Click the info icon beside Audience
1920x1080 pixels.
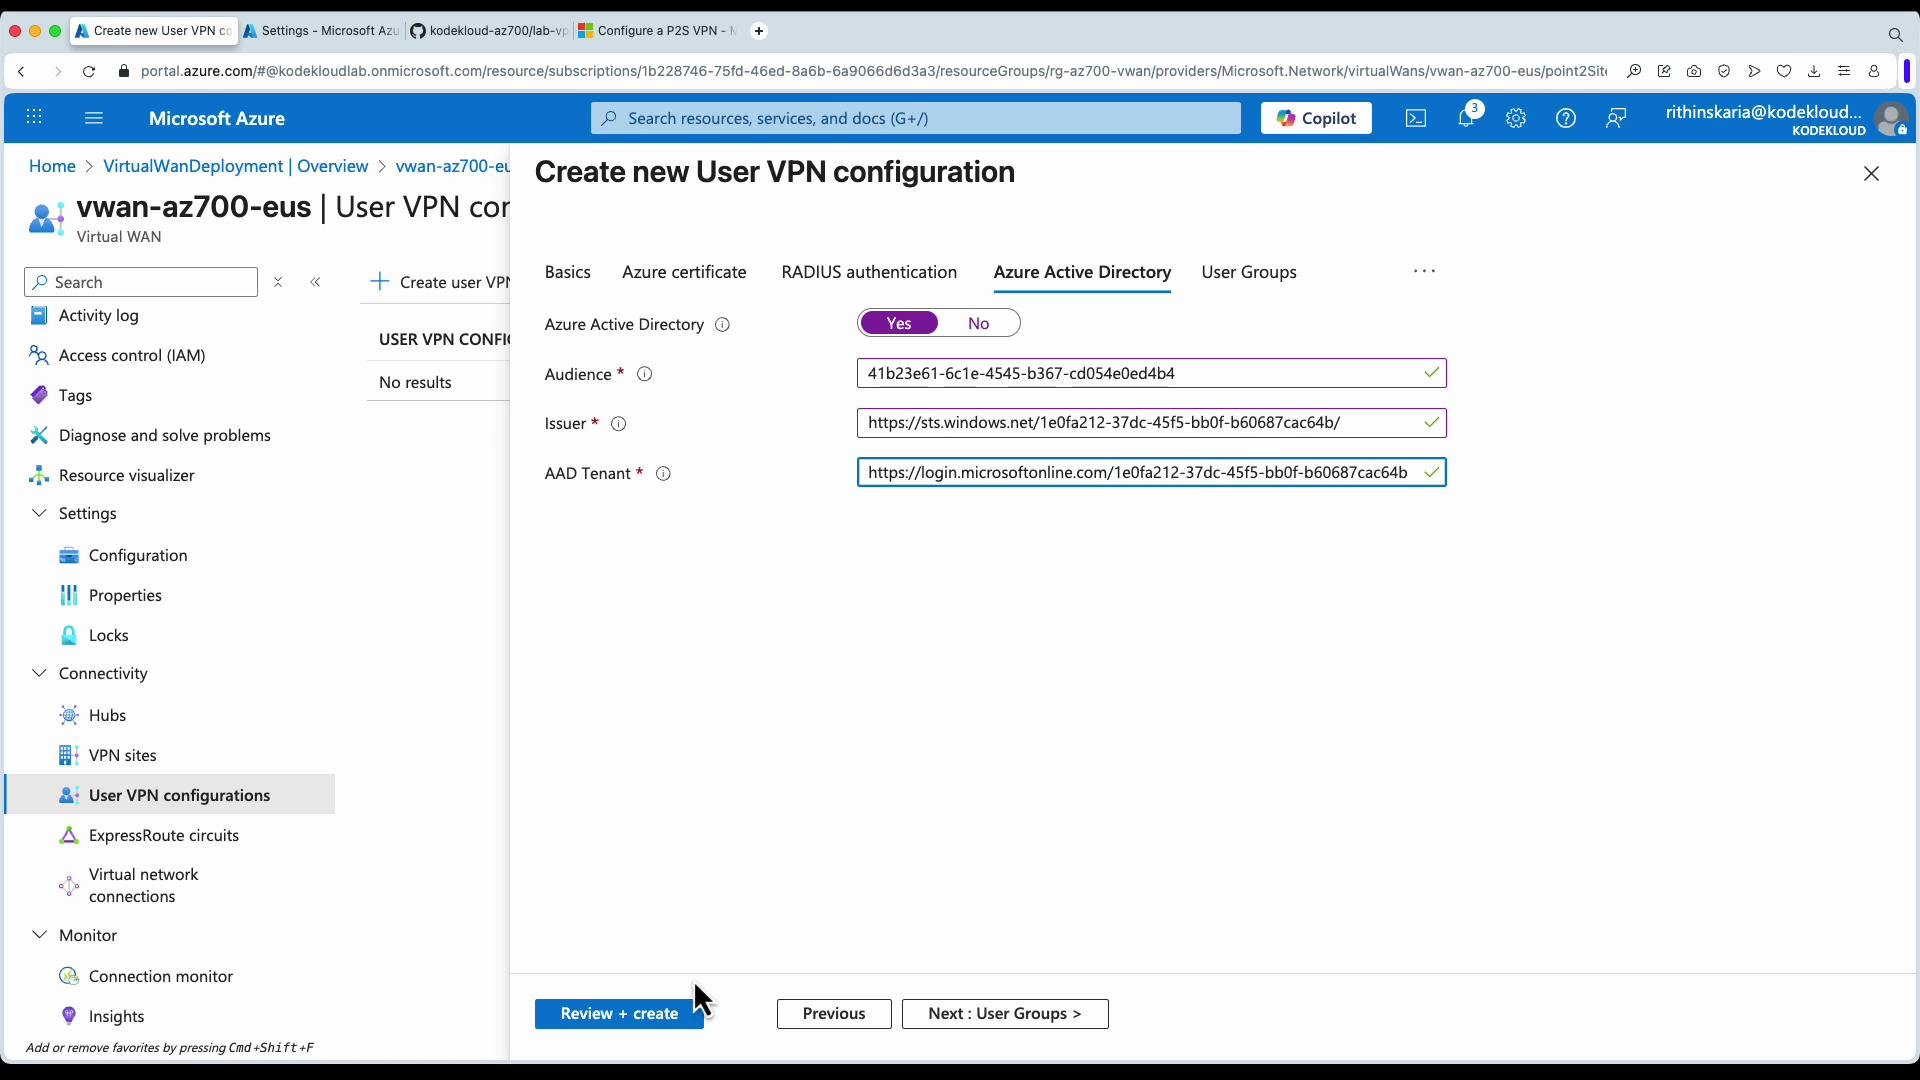[x=645, y=374]
